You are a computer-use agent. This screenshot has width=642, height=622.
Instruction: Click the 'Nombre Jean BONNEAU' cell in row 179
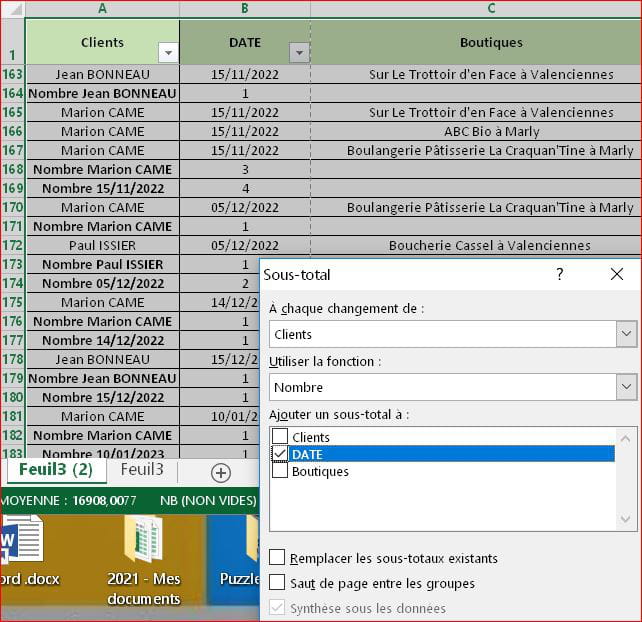[102, 378]
